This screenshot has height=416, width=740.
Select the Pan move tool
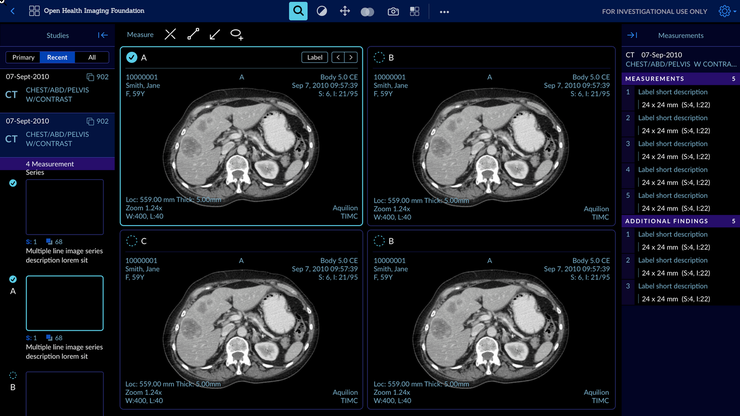click(x=345, y=11)
